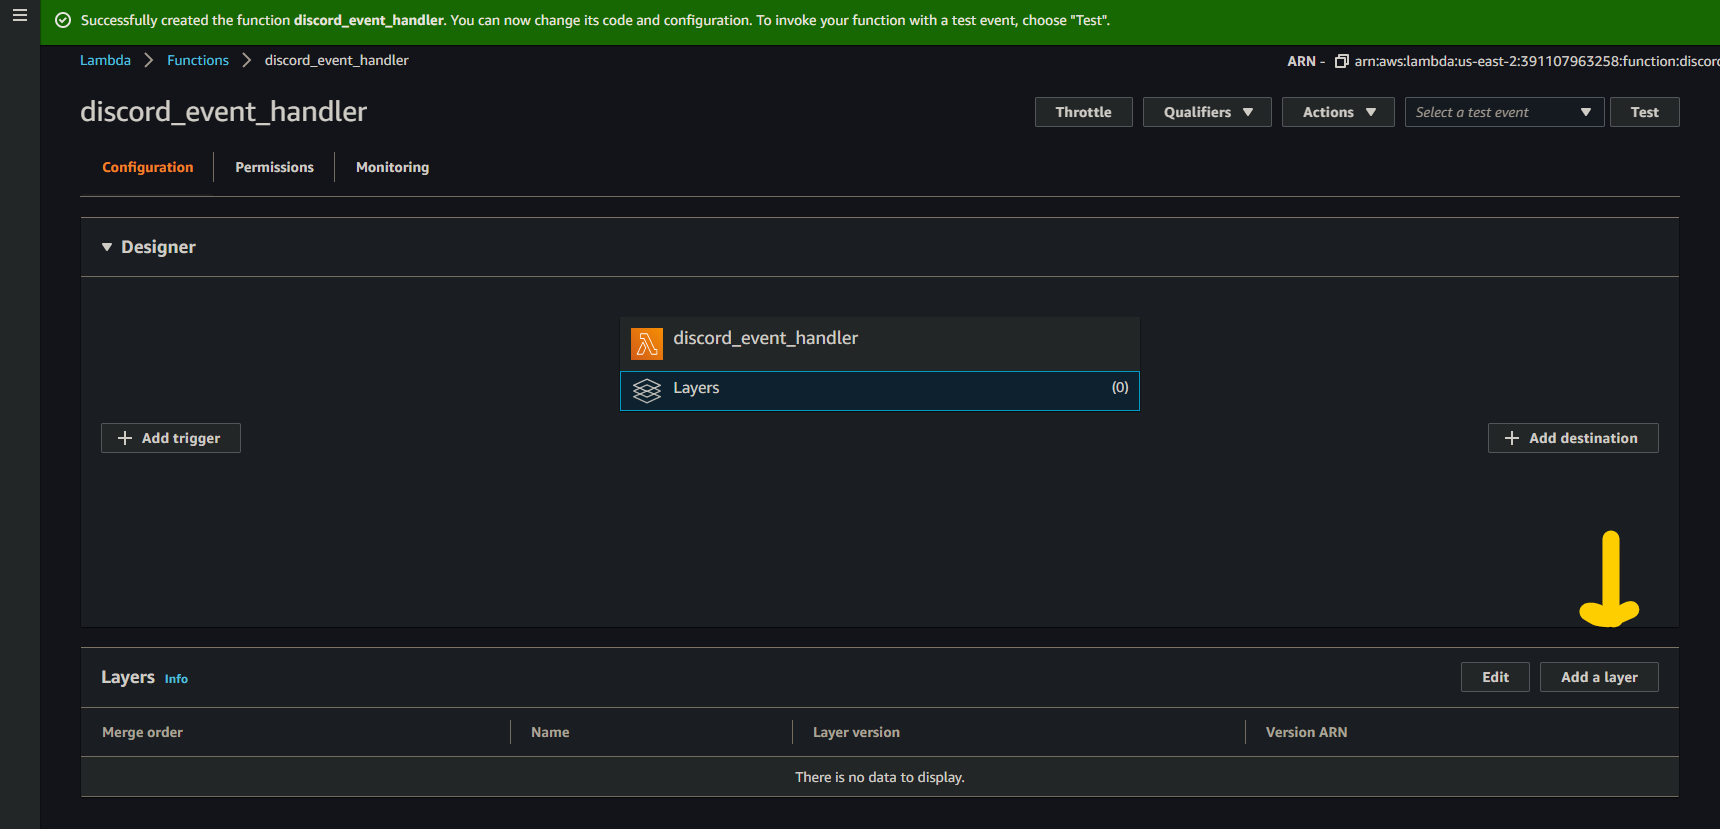
Task: Copy the function ARN icon
Action: pos(1342,61)
